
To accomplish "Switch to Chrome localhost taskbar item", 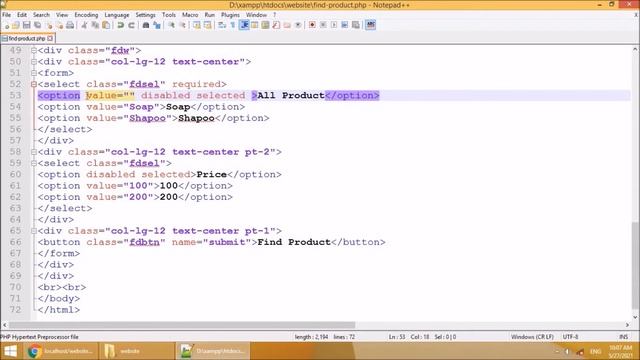I will click(60, 351).
